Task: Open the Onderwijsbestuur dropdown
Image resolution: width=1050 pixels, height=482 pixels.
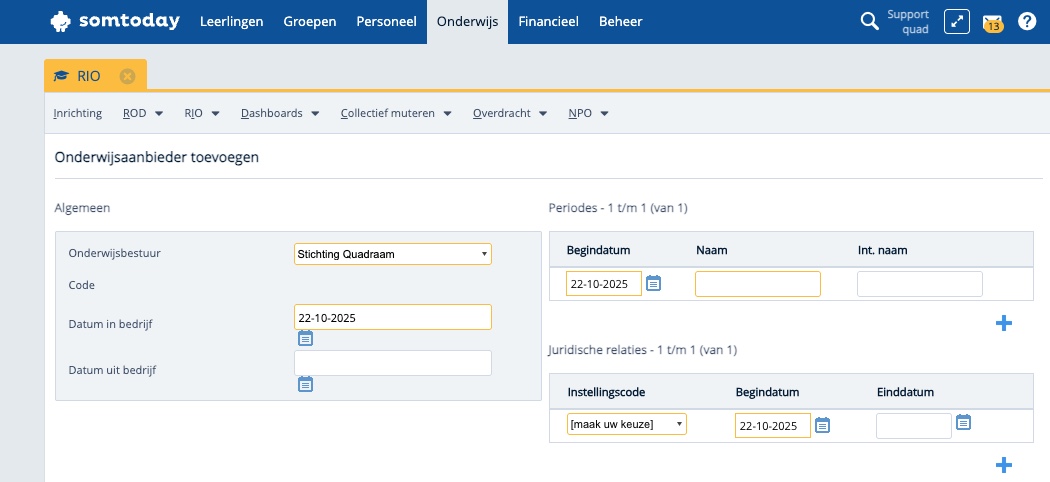Action: (x=393, y=254)
